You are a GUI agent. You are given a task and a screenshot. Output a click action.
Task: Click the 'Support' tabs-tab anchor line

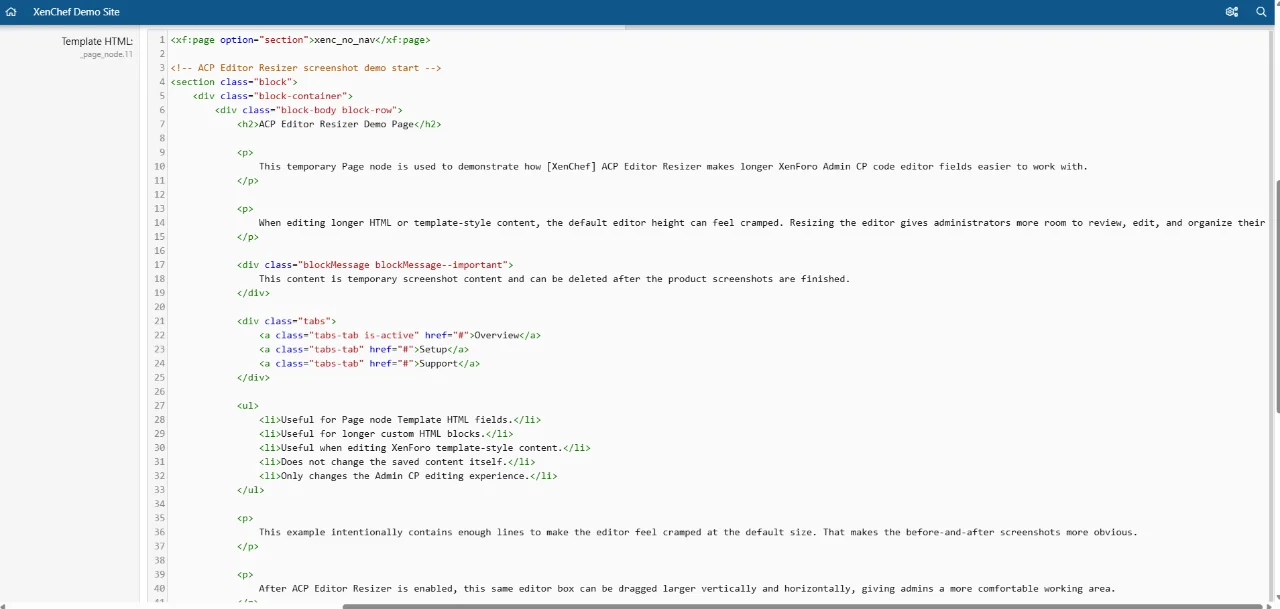pos(369,363)
